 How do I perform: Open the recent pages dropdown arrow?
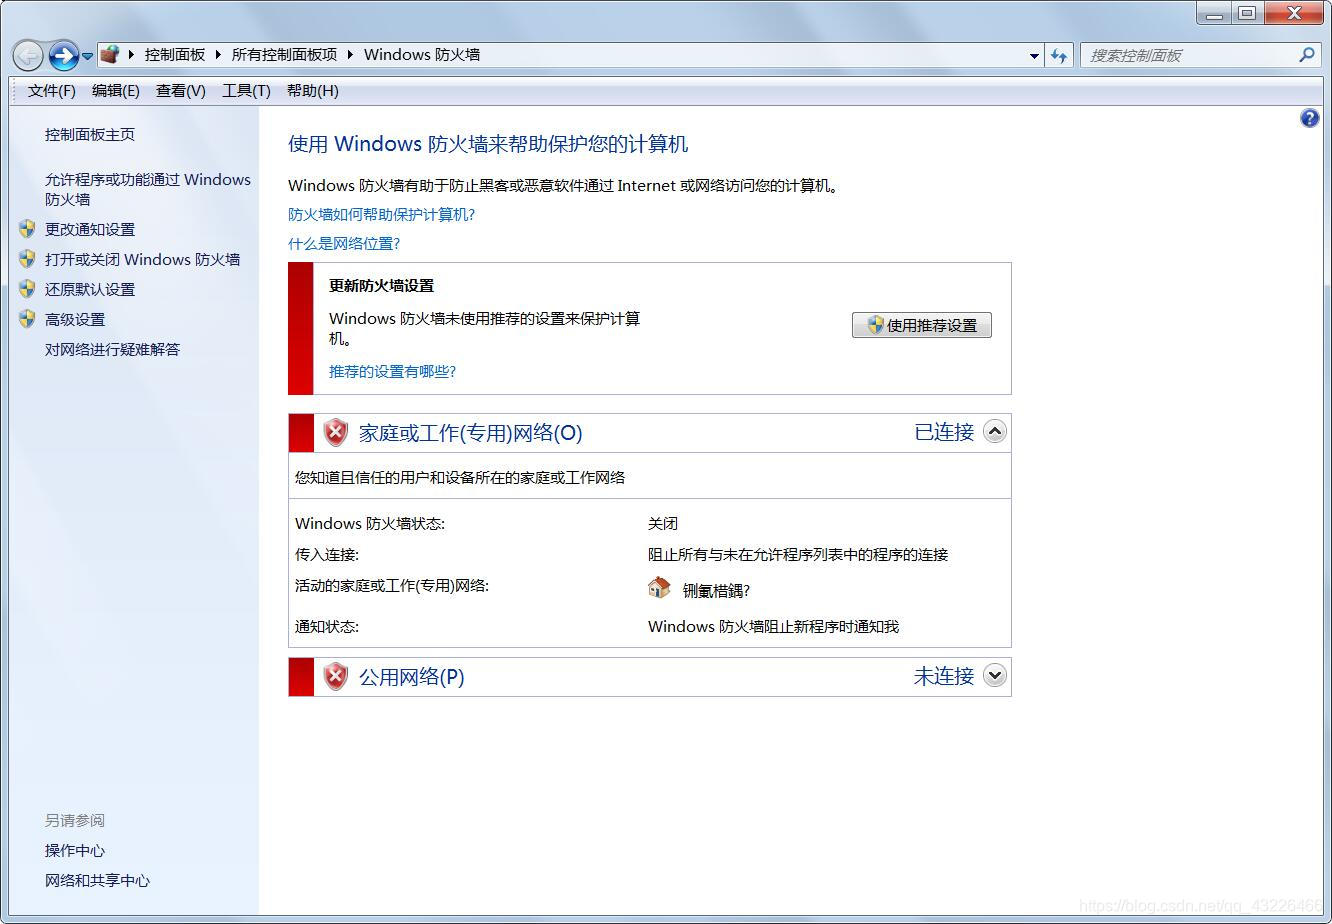[x=87, y=56]
